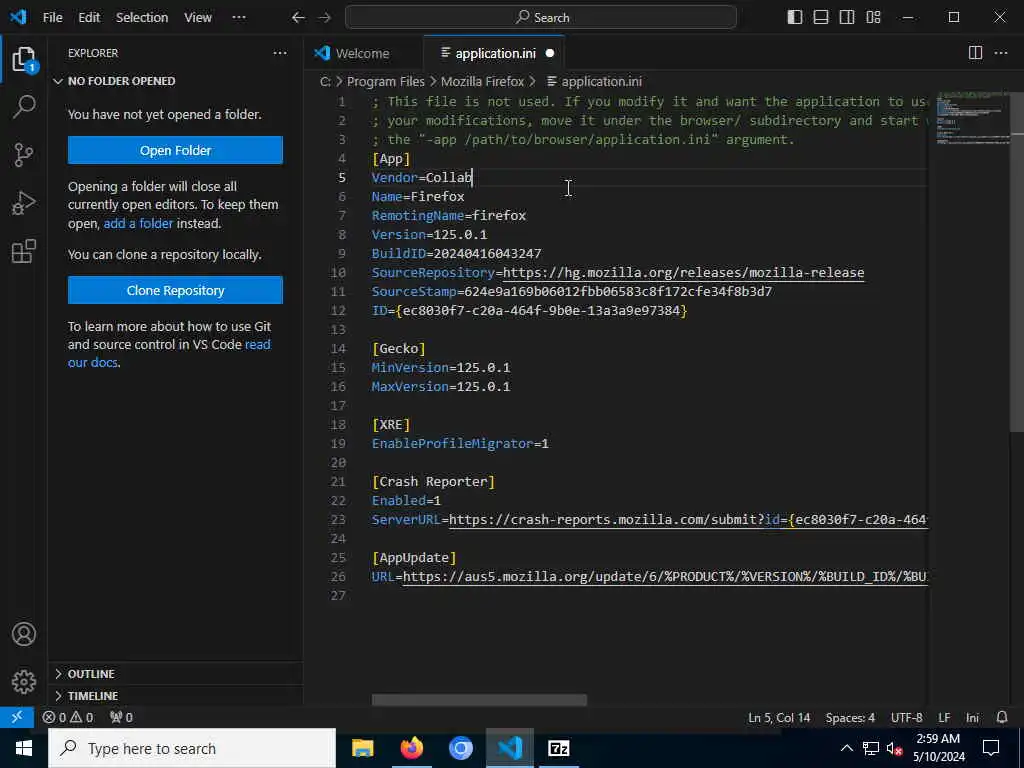This screenshot has height=768, width=1024.
Task: Click the muted volume tray icon
Action: click(894, 748)
